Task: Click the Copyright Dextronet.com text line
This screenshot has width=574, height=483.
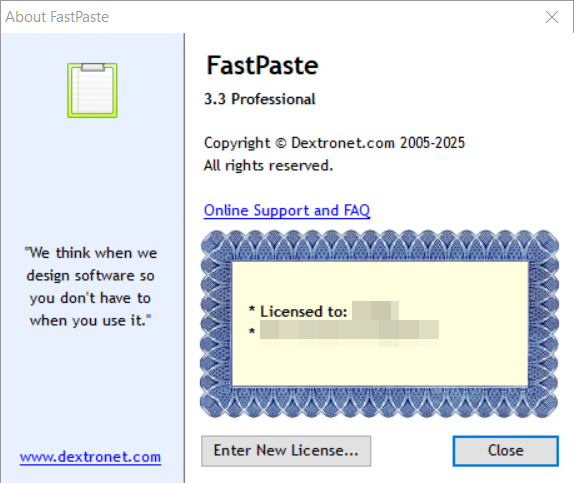Action: click(x=334, y=143)
